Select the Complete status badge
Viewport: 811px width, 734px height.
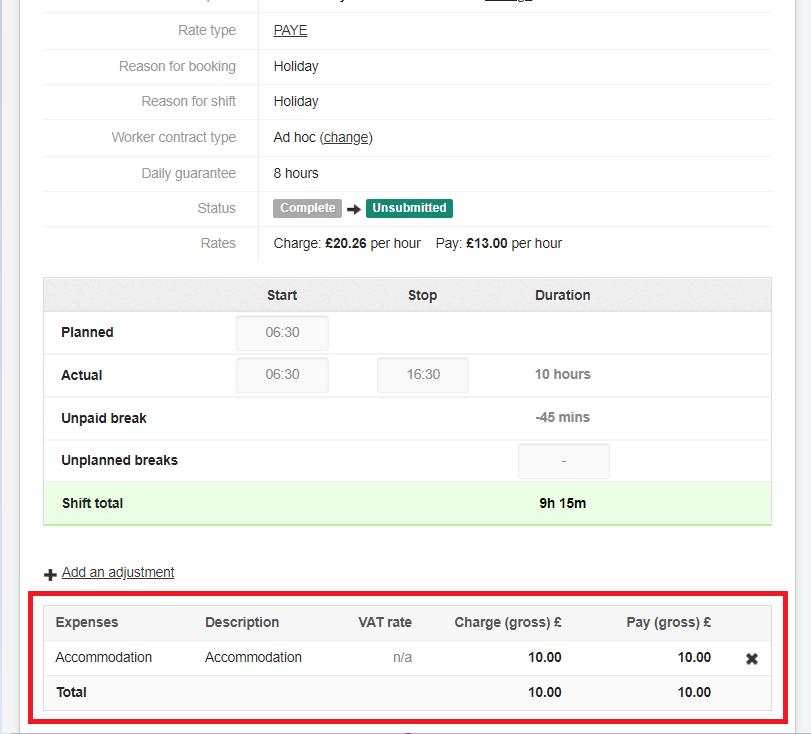(x=307, y=208)
